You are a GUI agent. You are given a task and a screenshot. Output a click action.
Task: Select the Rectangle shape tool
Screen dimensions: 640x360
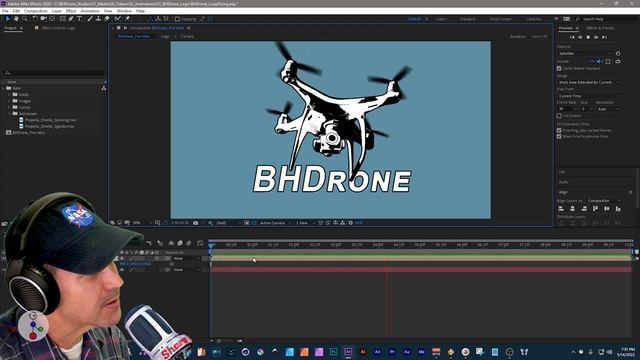[62, 19]
